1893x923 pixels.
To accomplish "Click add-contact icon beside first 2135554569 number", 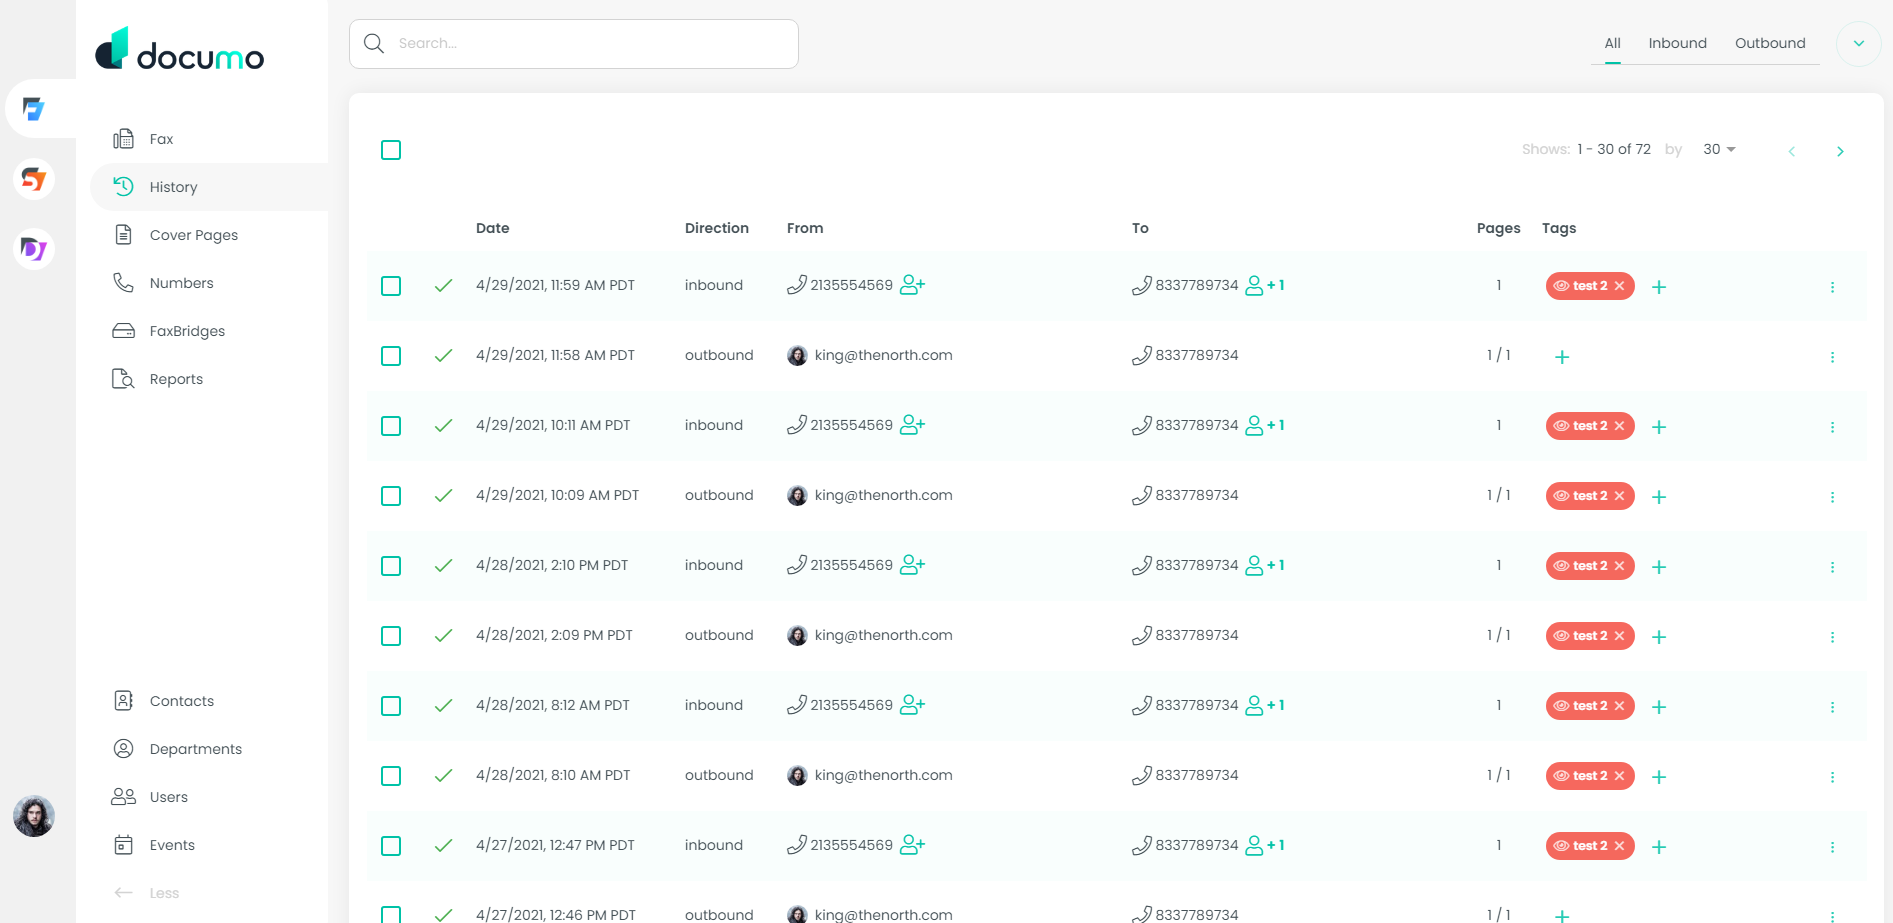I will 912,285.
